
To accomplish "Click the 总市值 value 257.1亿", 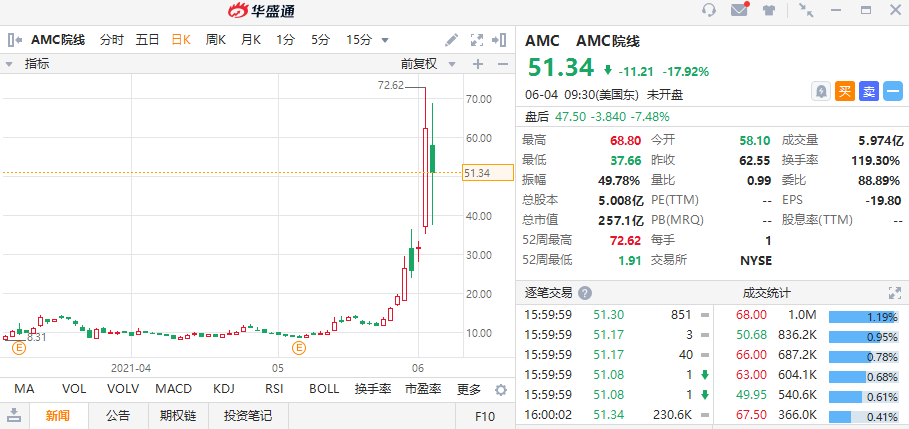I will pos(621,221).
